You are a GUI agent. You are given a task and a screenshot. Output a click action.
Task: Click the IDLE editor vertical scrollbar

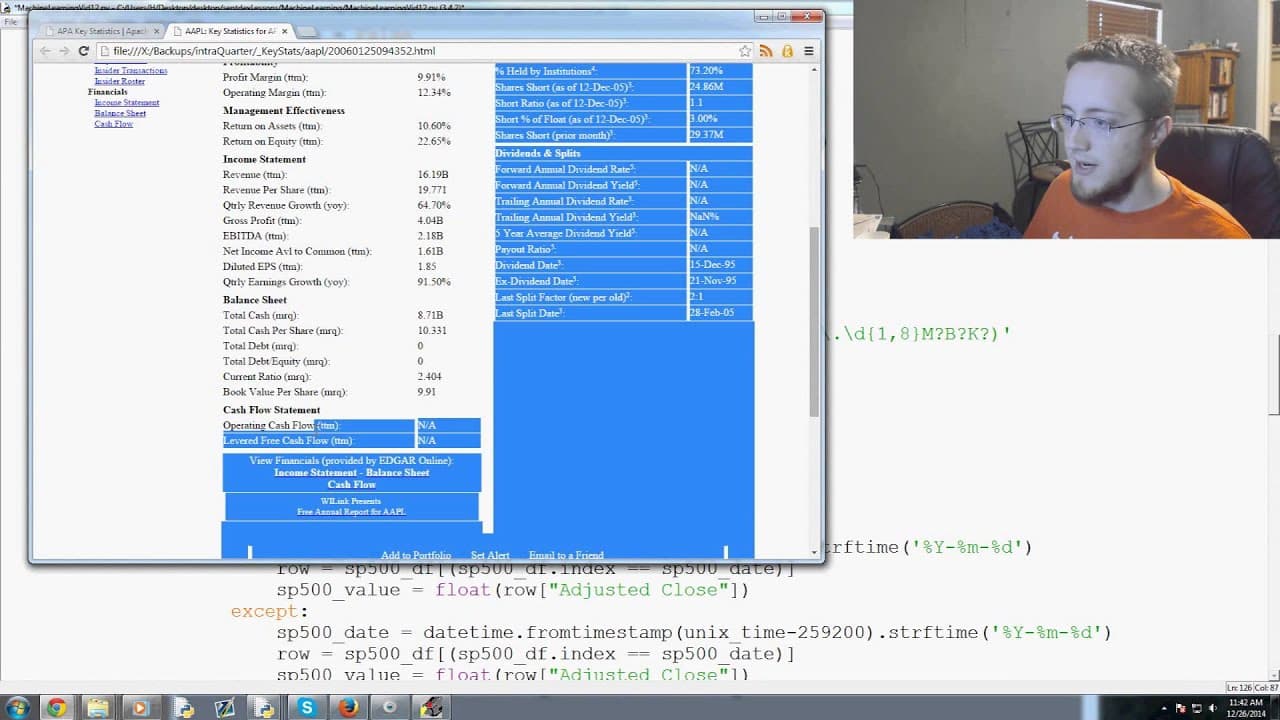tap(1274, 375)
